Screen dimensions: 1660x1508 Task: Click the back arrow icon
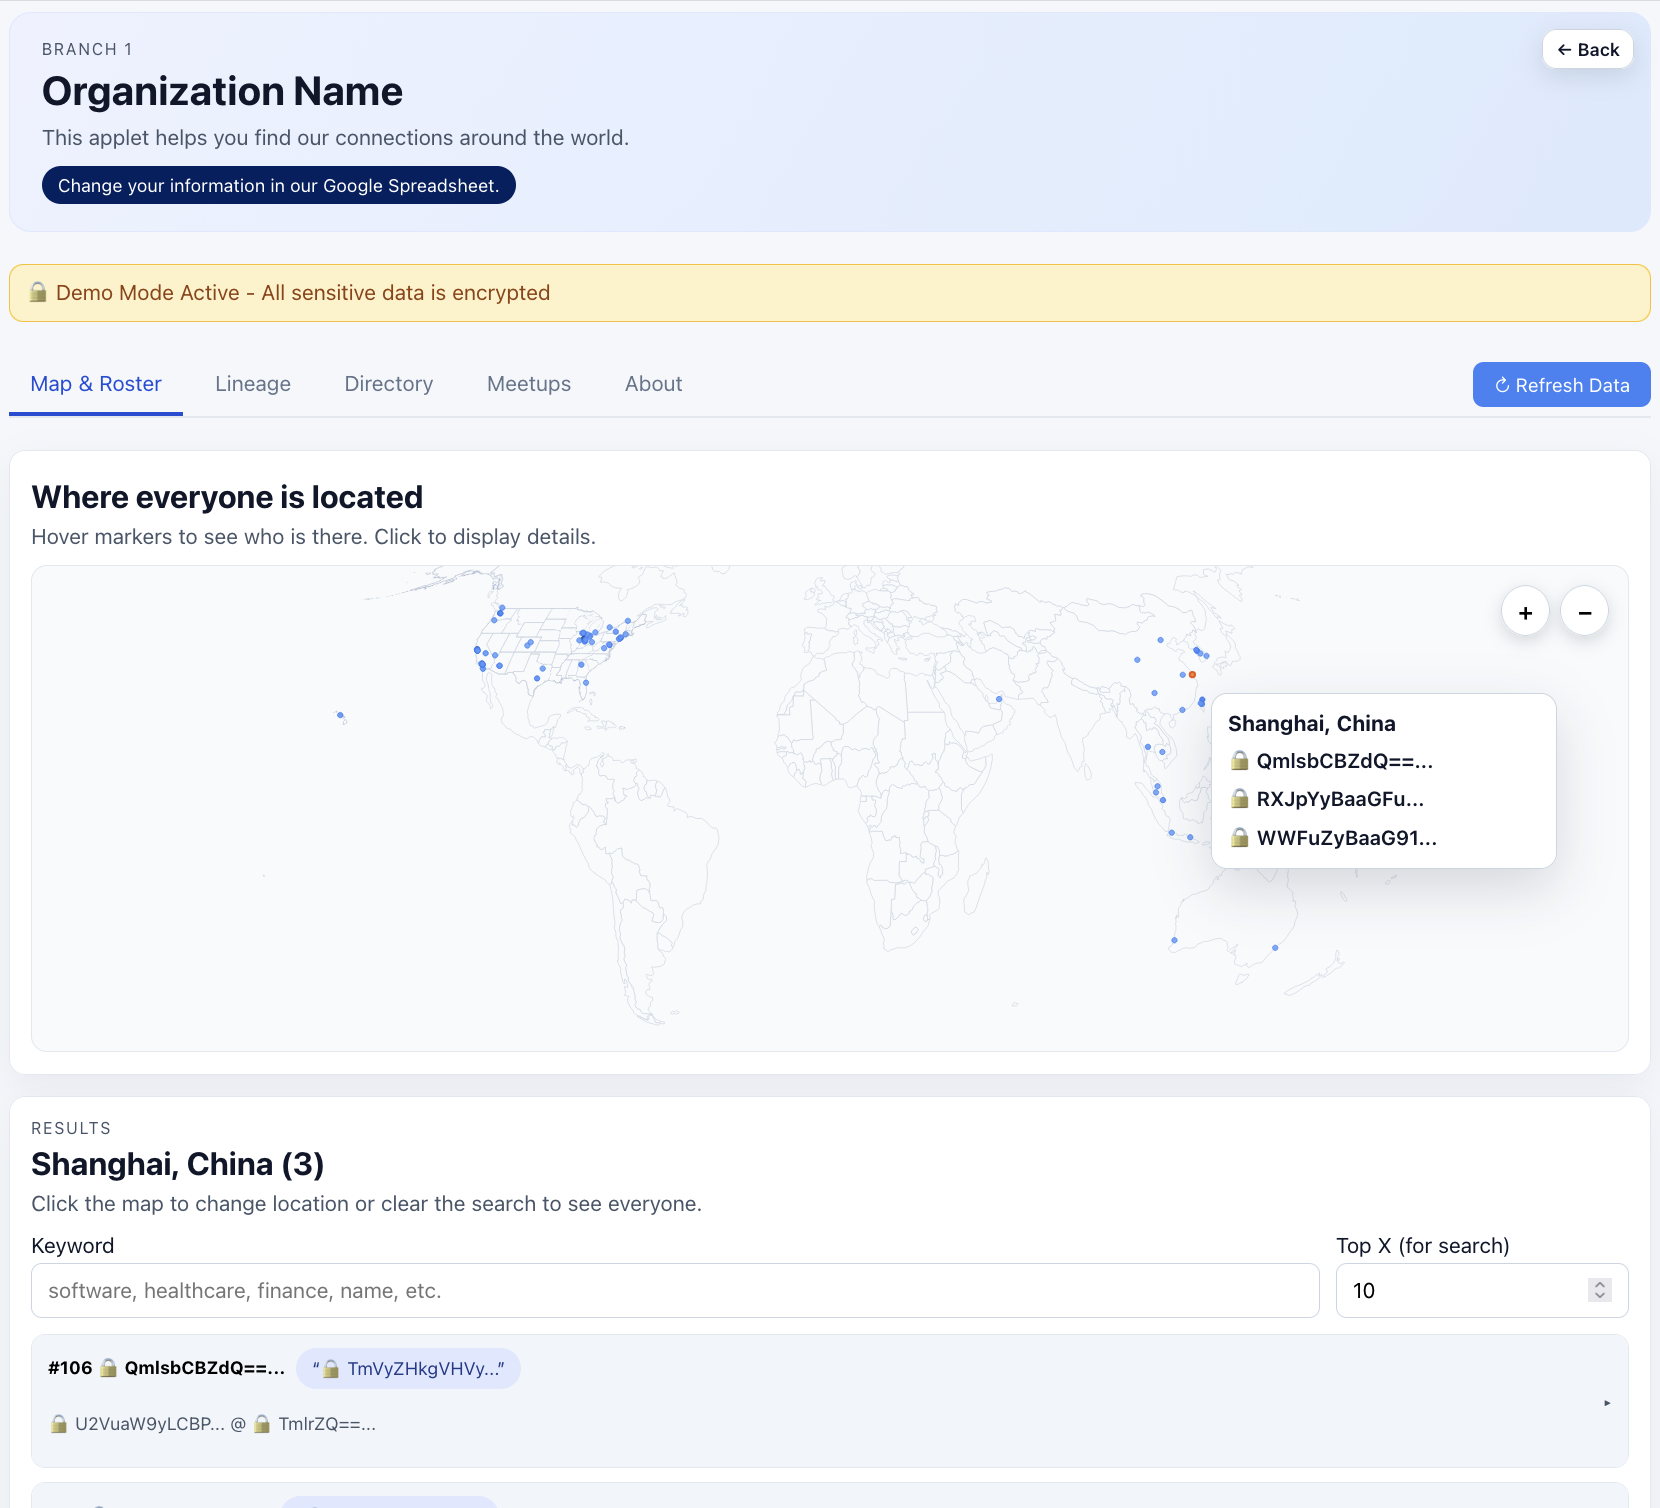tap(1566, 49)
